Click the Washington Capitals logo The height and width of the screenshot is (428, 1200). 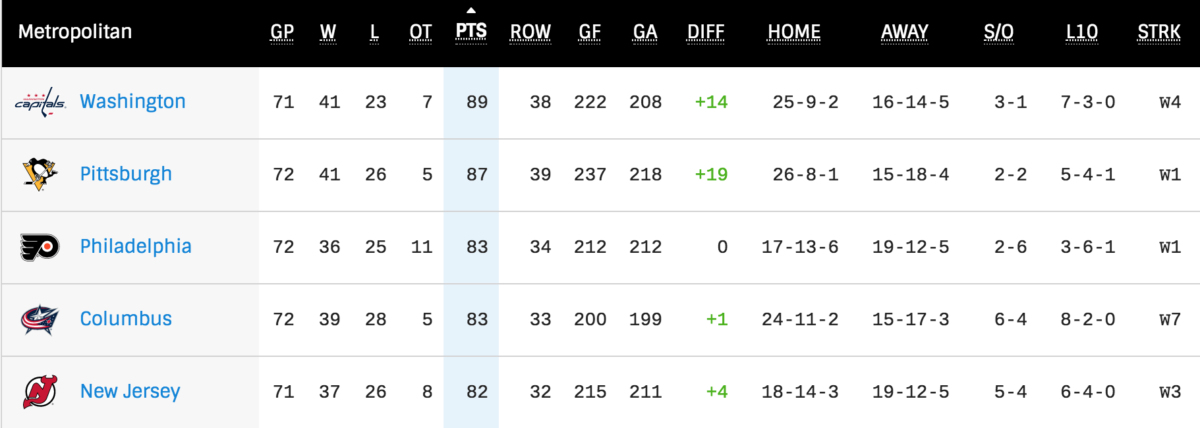(x=40, y=102)
